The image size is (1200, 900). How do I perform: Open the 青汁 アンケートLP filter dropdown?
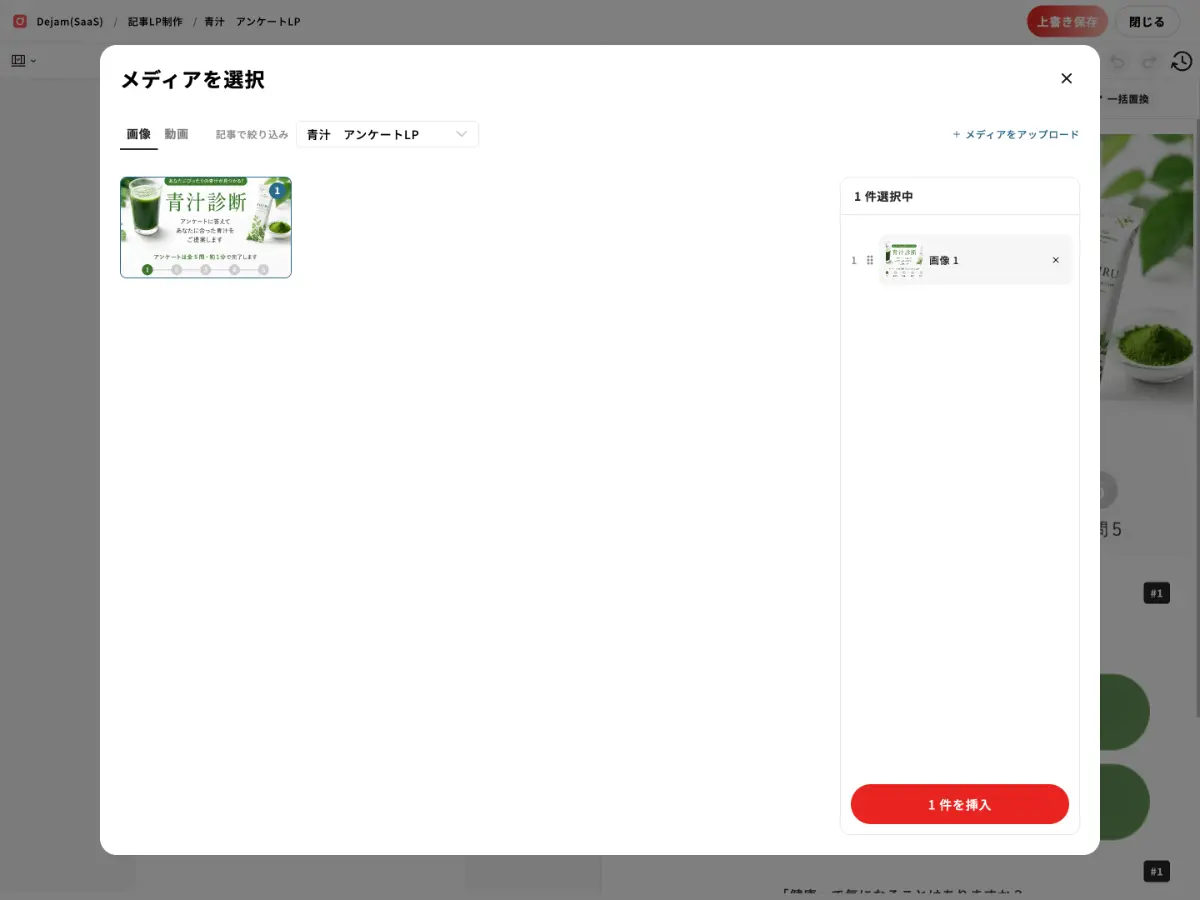pyautogui.click(x=387, y=134)
